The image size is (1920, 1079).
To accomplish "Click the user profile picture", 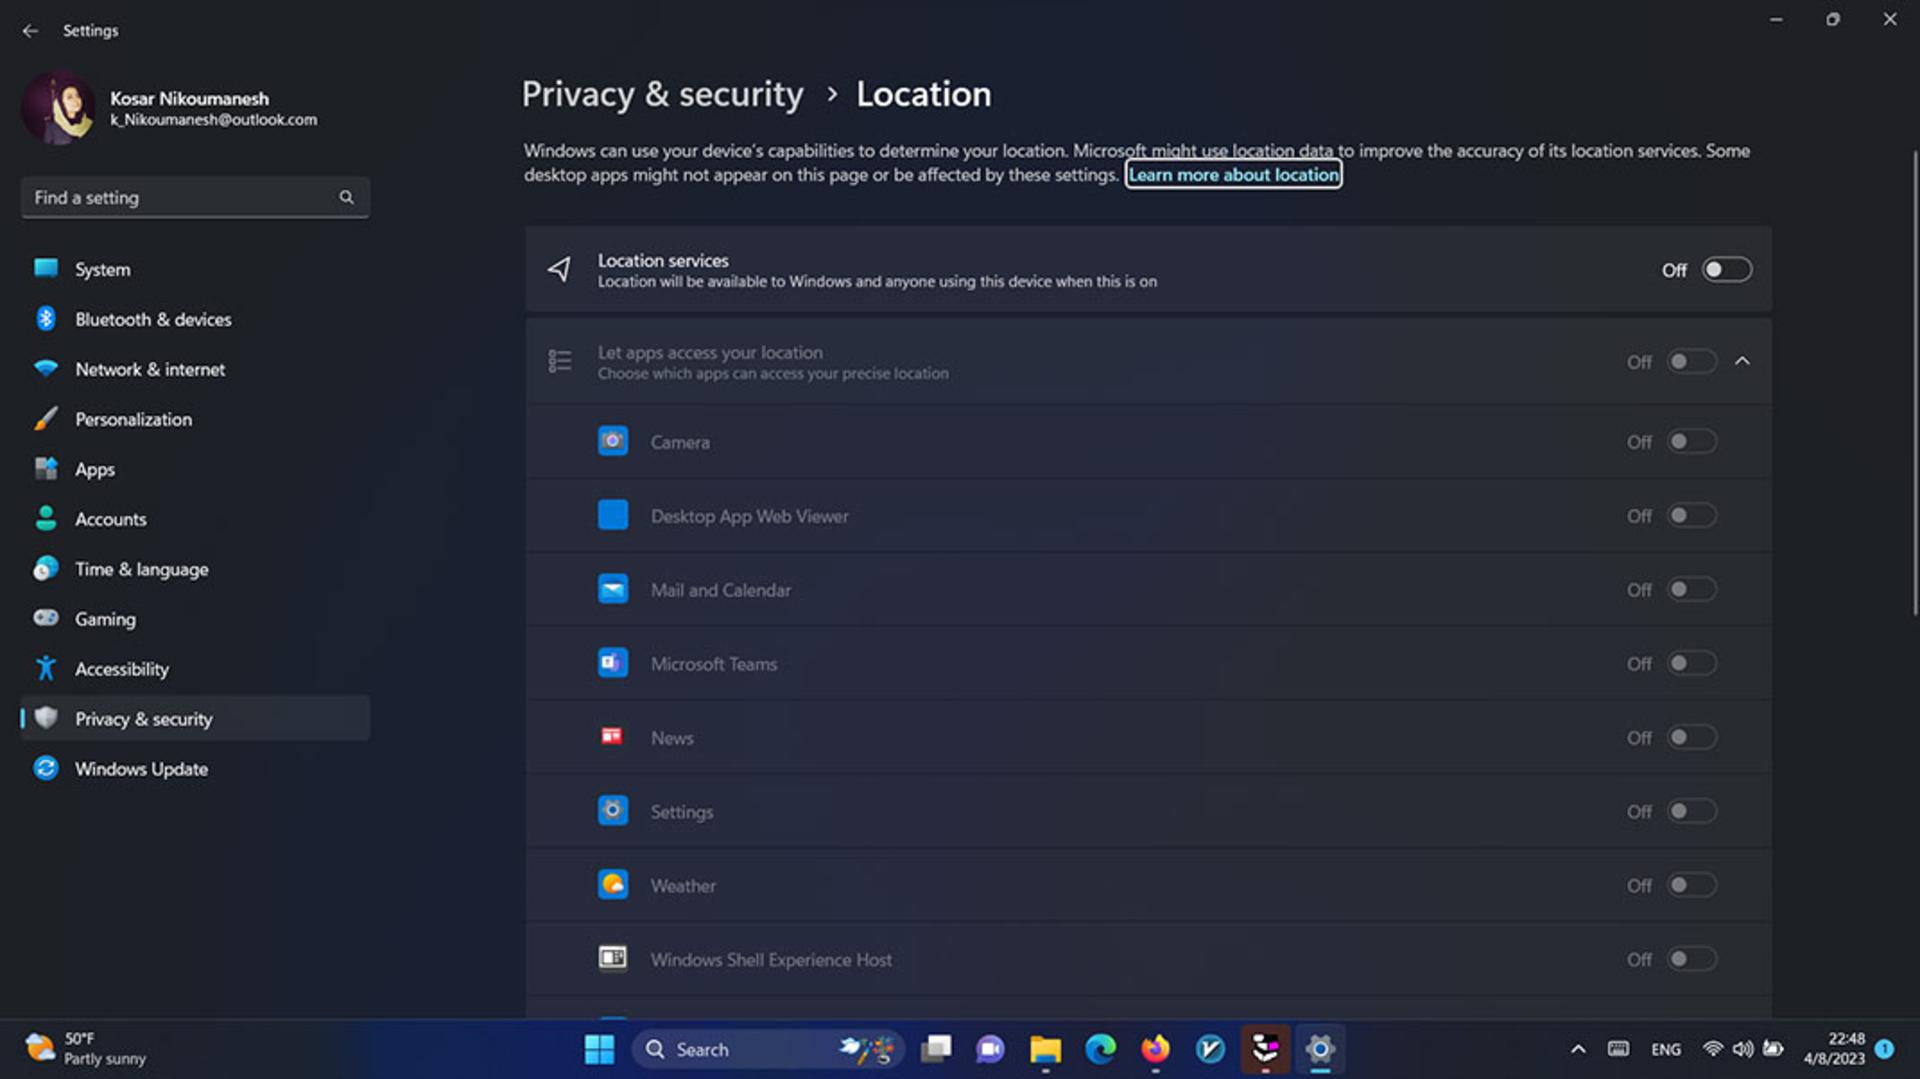I will tap(58, 108).
